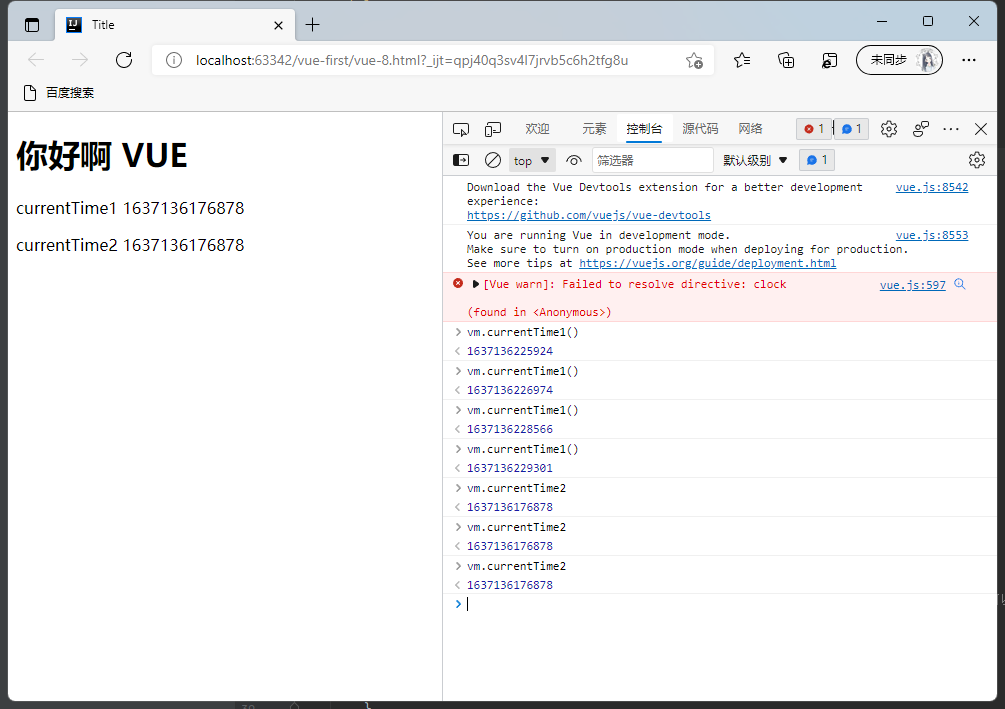Image resolution: width=1005 pixels, height=709 pixels.
Task: Toggle live expression eye icon
Action: tap(574, 160)
